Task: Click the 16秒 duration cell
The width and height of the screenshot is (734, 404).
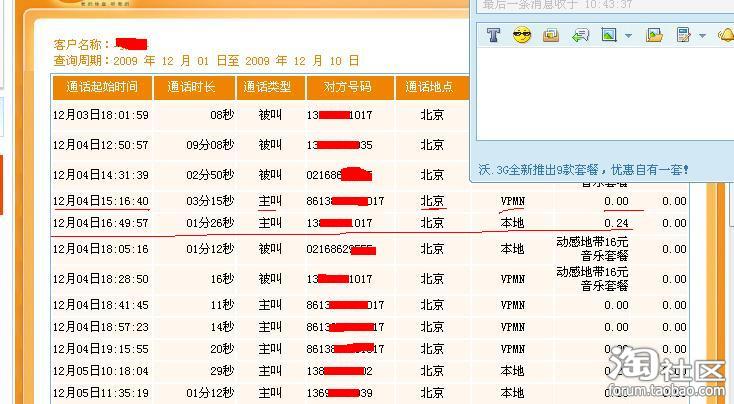Action: (222, 279)
